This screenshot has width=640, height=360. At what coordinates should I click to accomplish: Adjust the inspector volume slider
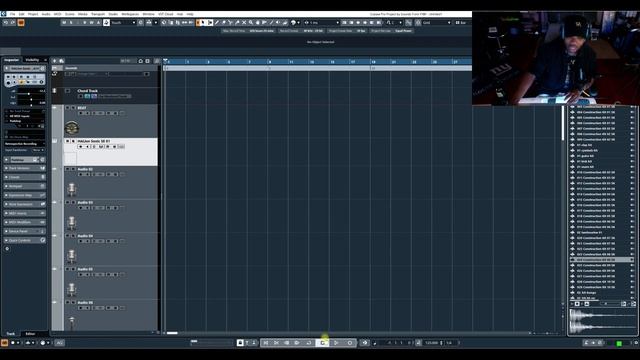pos(31,93)
